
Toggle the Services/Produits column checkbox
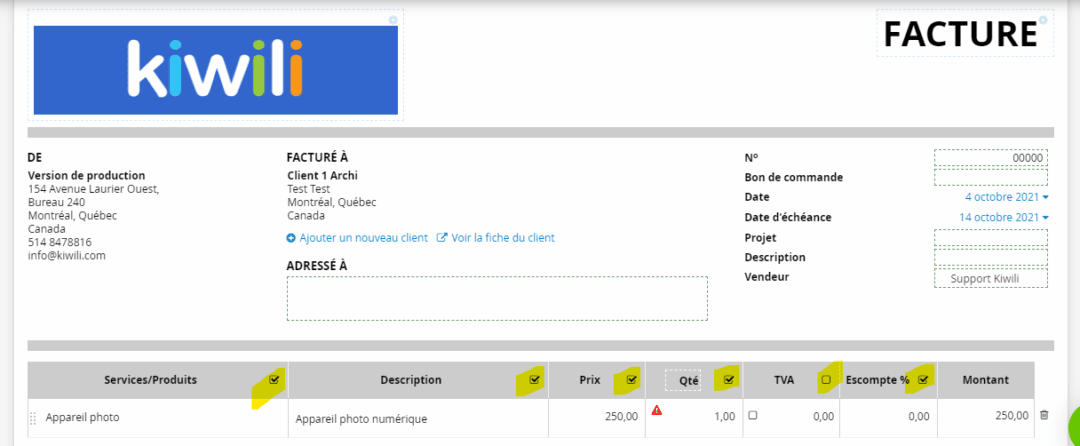click(274, 379)
